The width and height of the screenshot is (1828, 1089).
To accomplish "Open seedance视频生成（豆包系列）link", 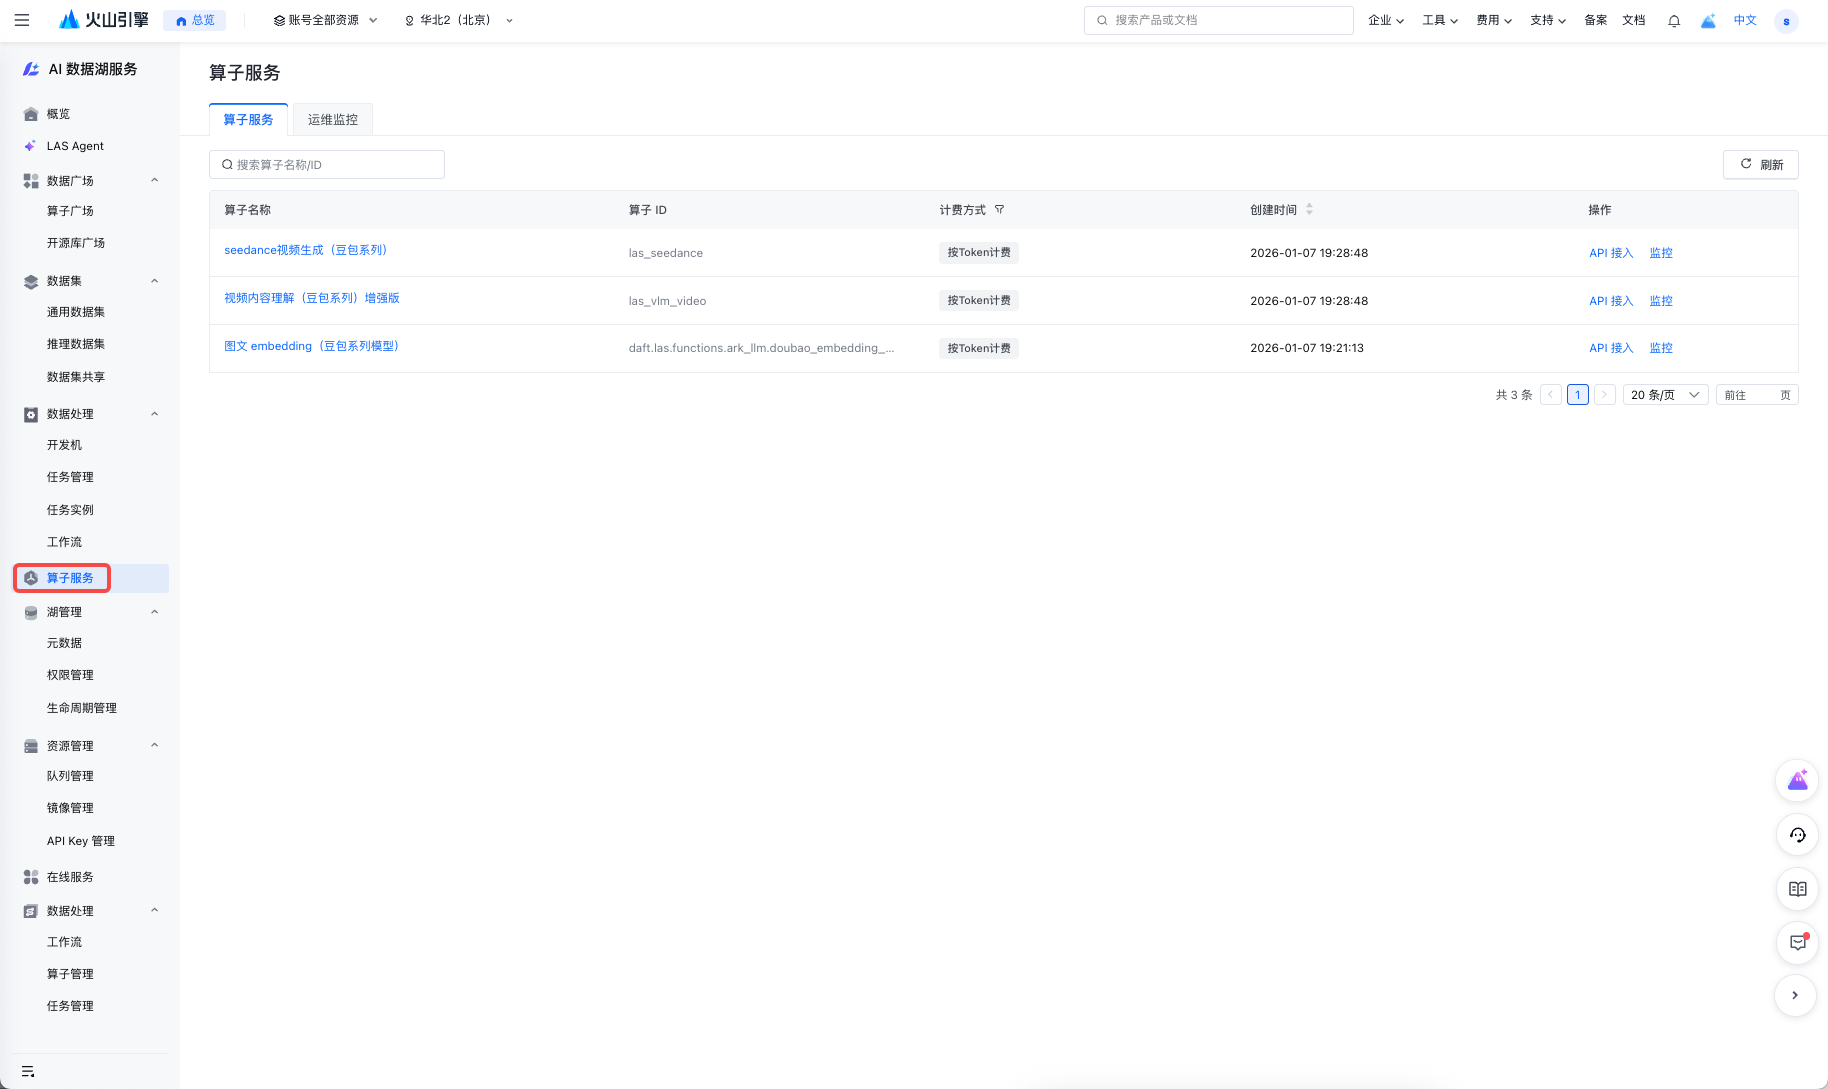I will pyautogui.click(x=305, y=250).
